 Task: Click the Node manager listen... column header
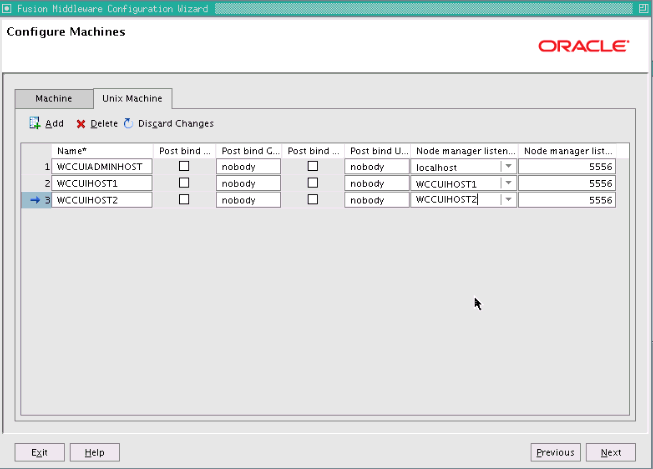tap(464, 151)
